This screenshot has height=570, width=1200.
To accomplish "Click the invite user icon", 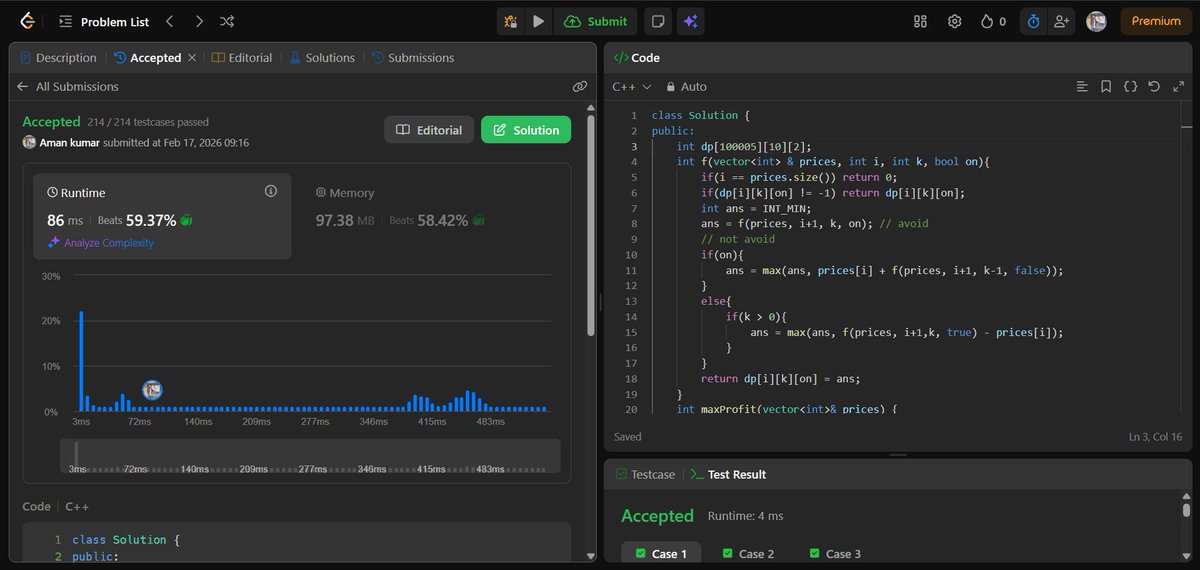I will point(1060,21).
